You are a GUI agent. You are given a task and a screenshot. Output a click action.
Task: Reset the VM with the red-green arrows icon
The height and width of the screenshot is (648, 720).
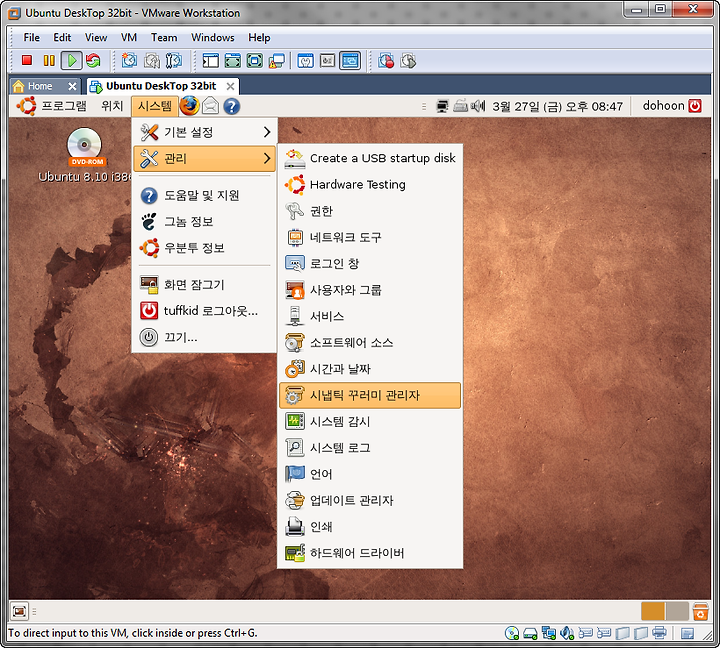click(x=93, y=60)
